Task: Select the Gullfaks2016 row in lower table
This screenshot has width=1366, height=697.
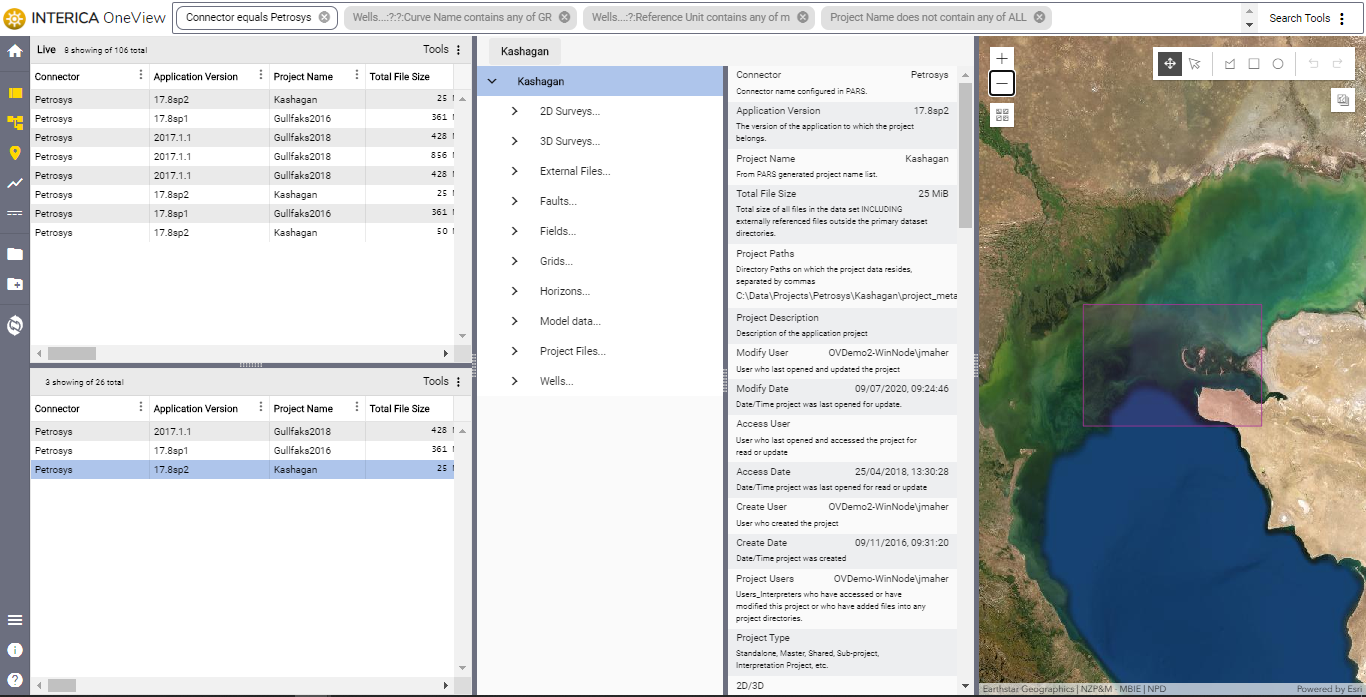Action: [x=242, y=451]
